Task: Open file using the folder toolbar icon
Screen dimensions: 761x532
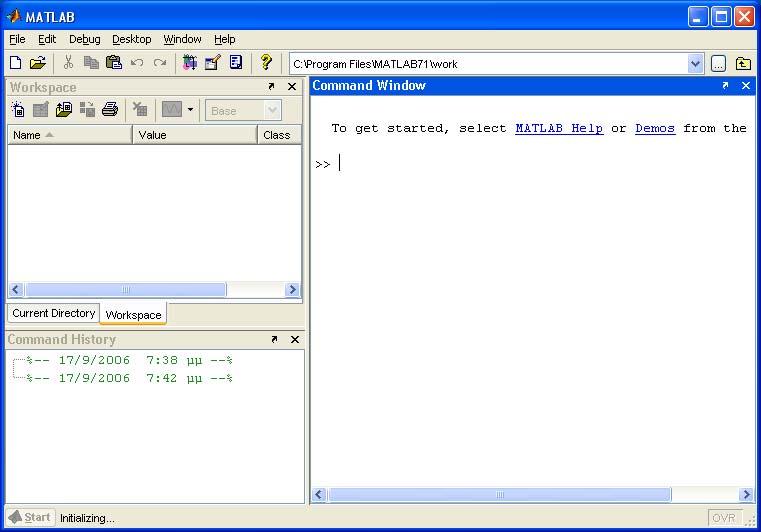Action: [37, 63]
